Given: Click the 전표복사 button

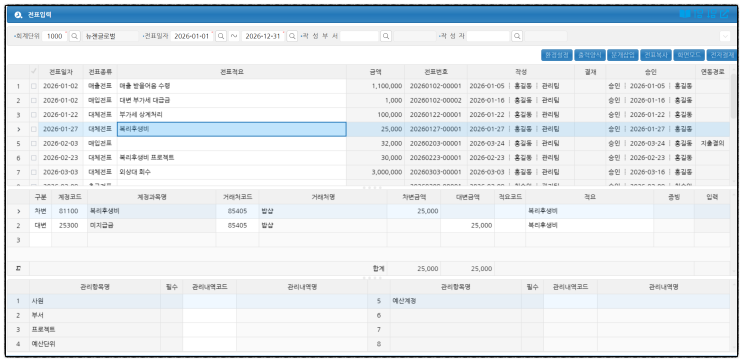Looking at the screenshot, I should coord(656,55).
